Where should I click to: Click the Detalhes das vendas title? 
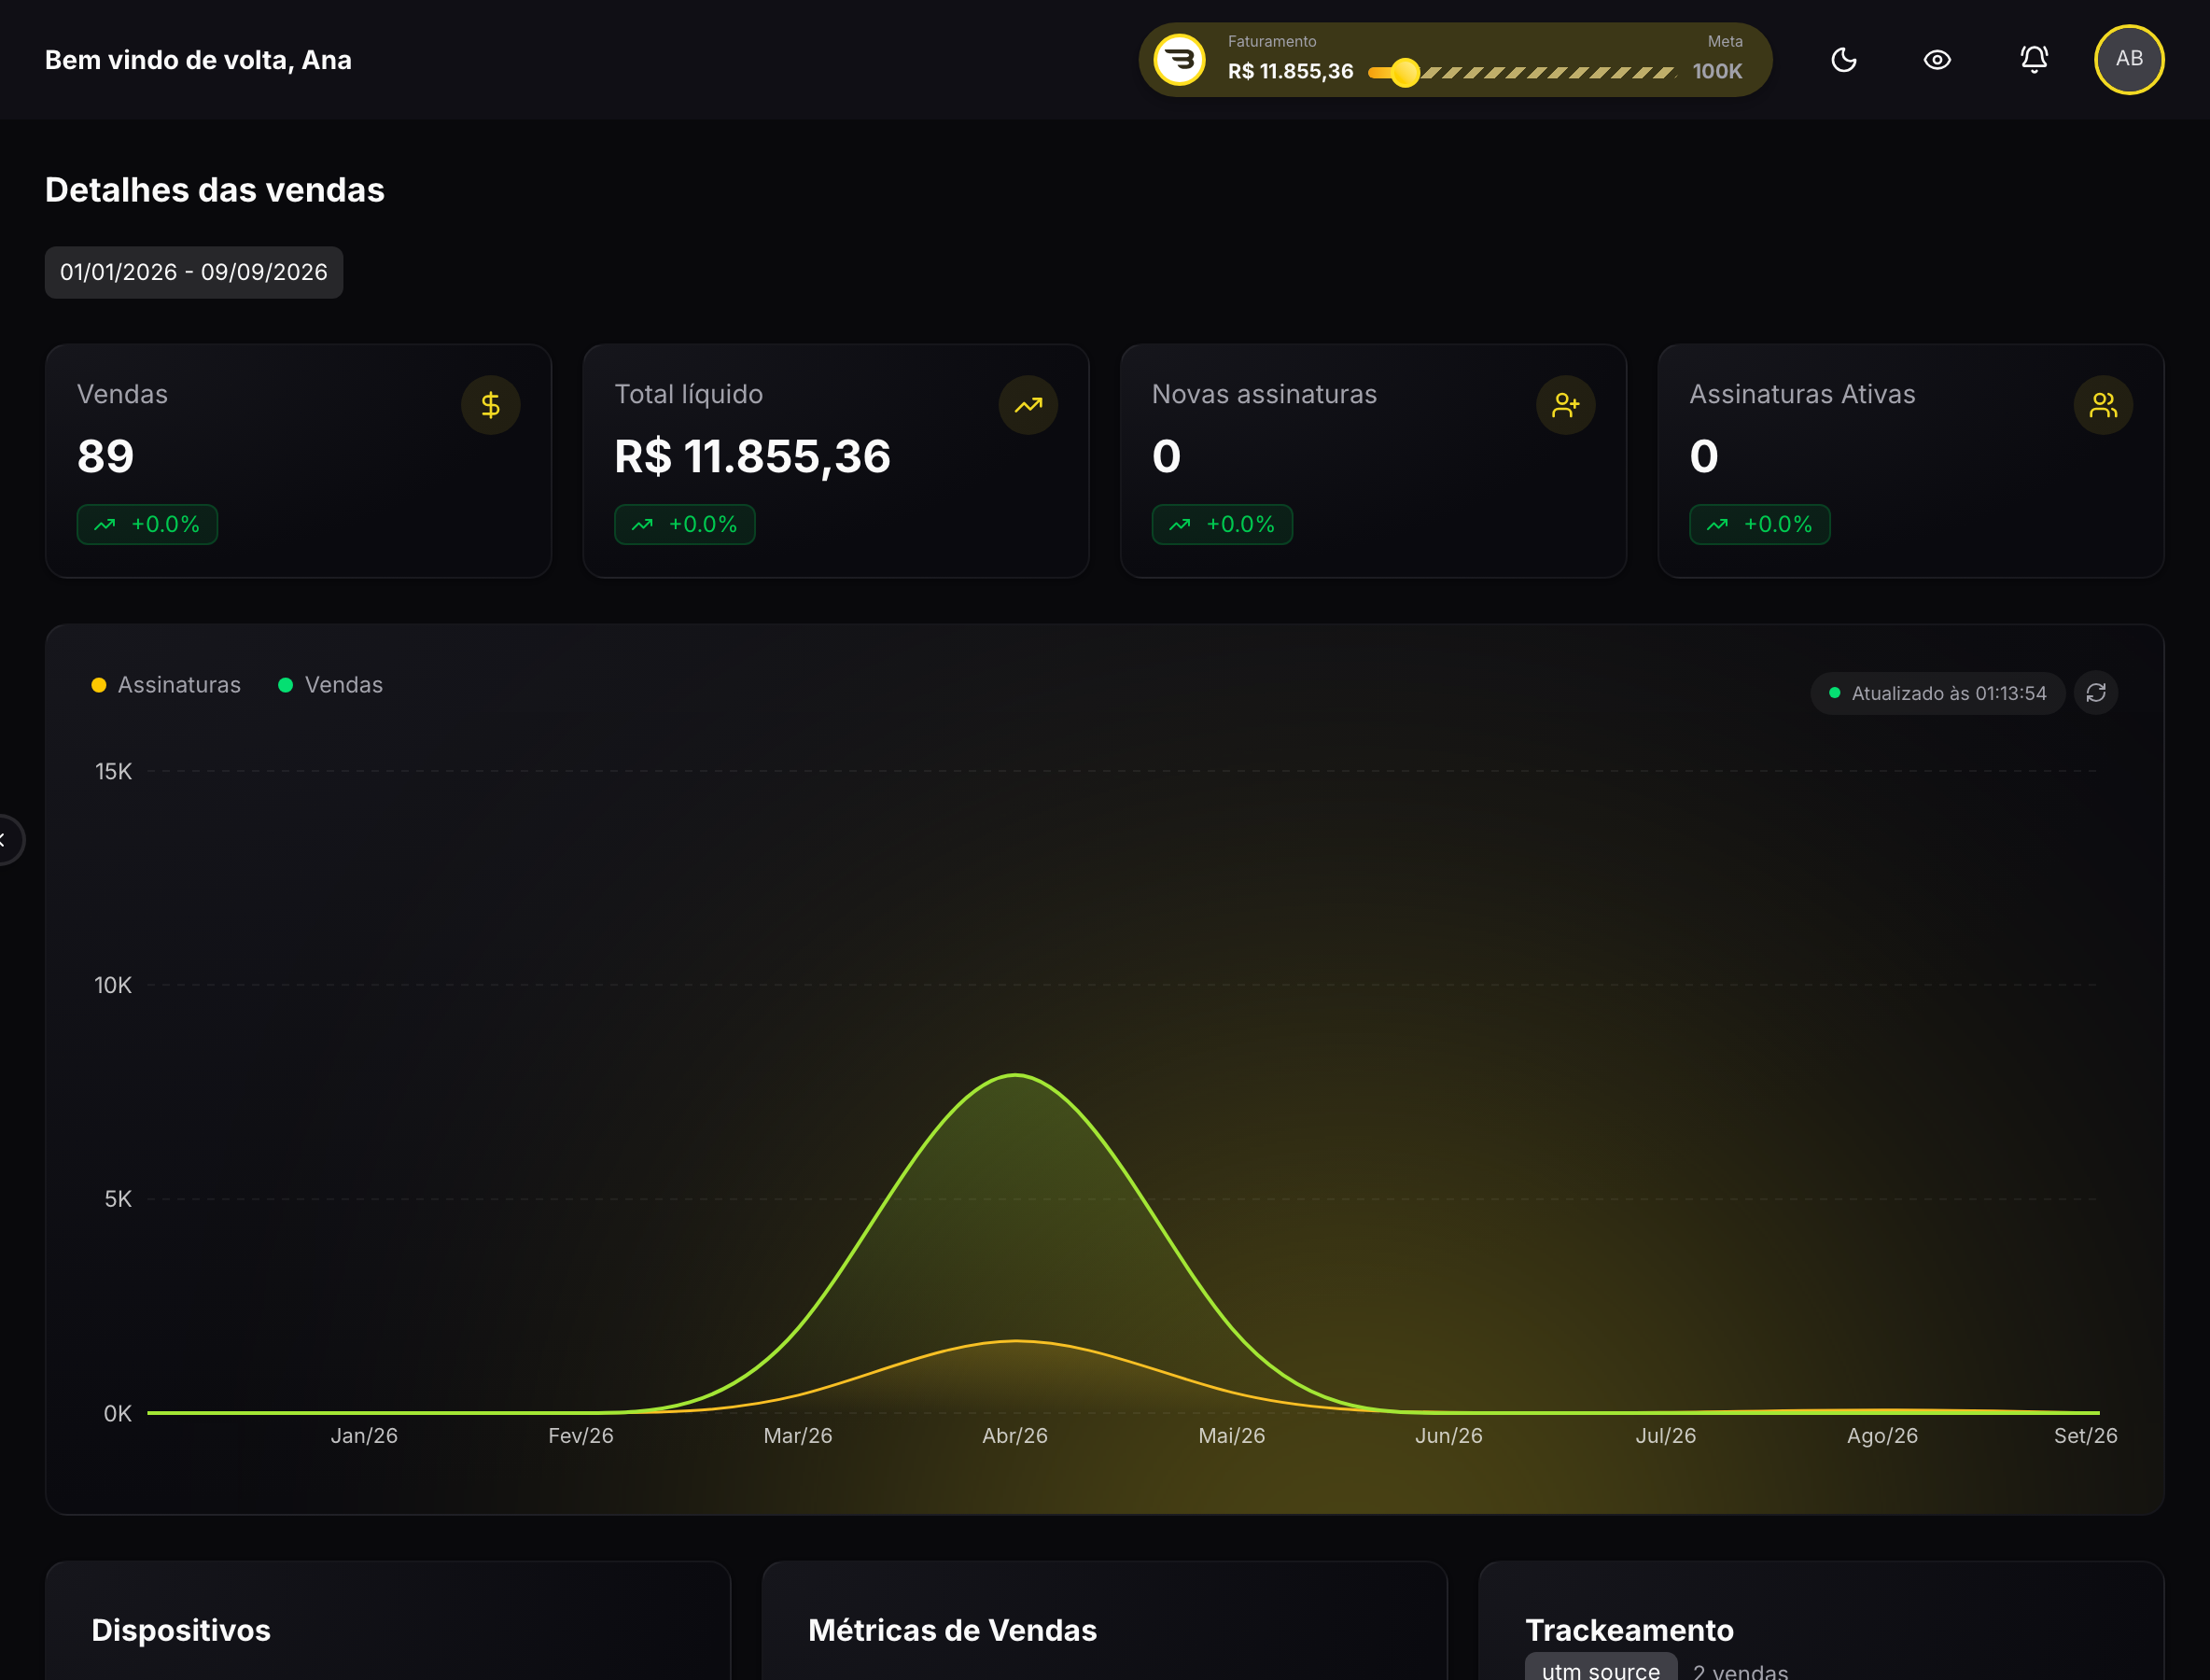coord(215,190)
